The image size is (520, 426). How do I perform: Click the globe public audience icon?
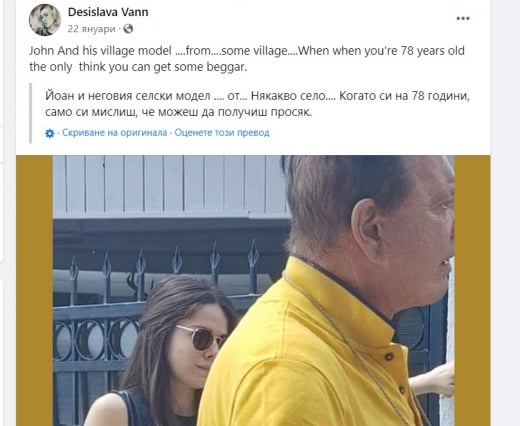click(128, 29)
